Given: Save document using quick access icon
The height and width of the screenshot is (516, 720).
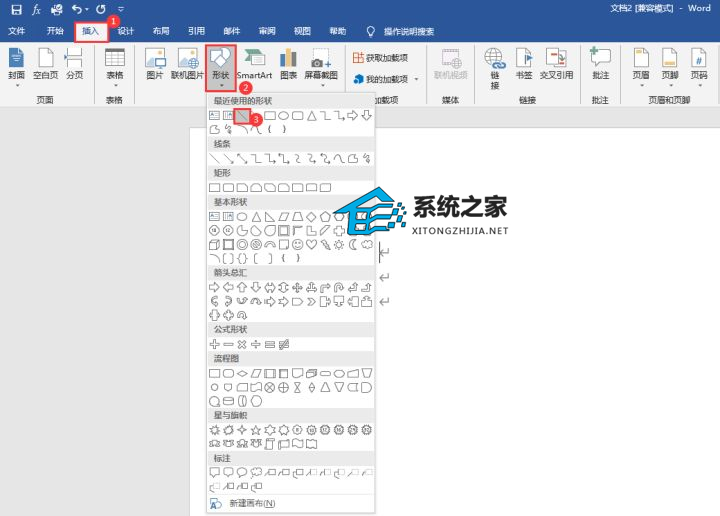Looking at the screenshot, I should [15, 9].
